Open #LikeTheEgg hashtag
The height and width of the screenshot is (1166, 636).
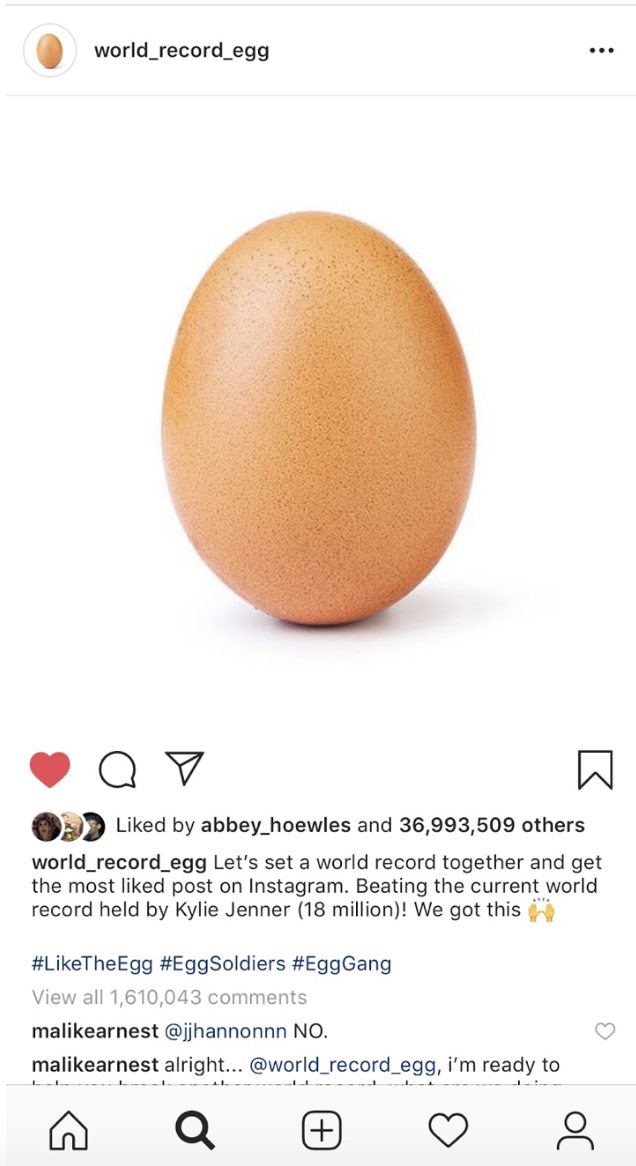point(92,964)
